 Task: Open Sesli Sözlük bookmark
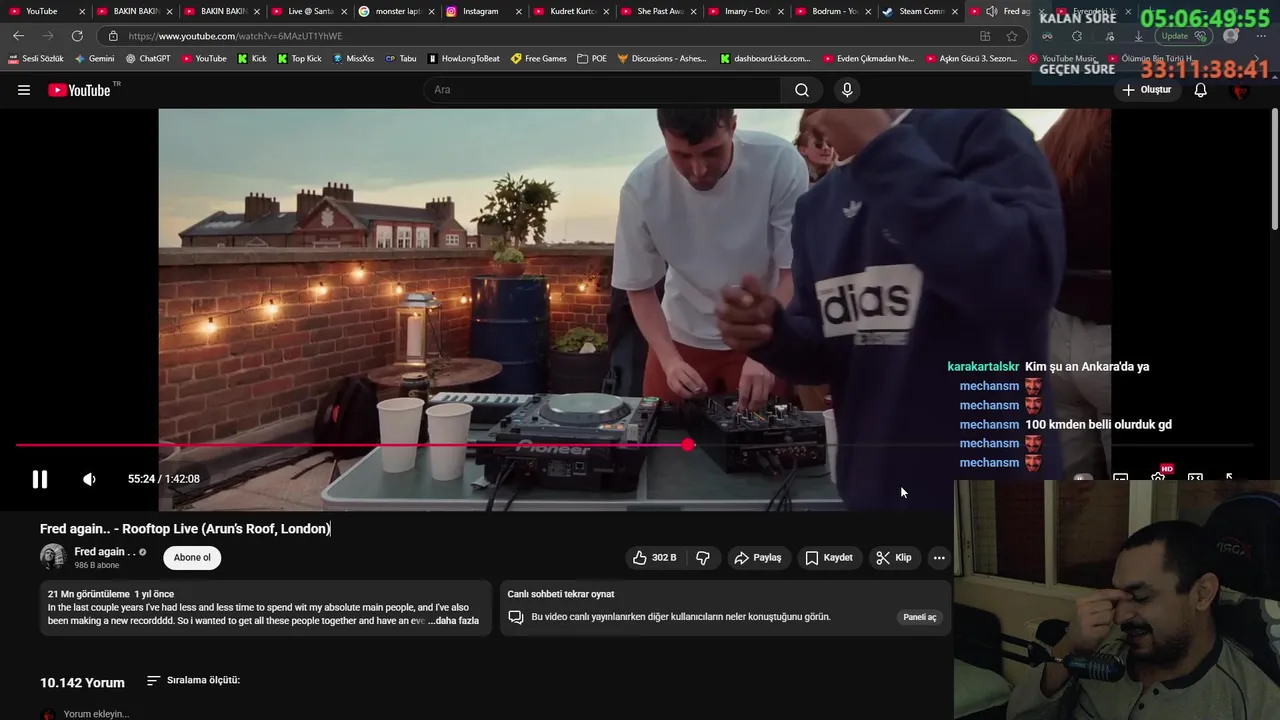(x=36, y=59)
